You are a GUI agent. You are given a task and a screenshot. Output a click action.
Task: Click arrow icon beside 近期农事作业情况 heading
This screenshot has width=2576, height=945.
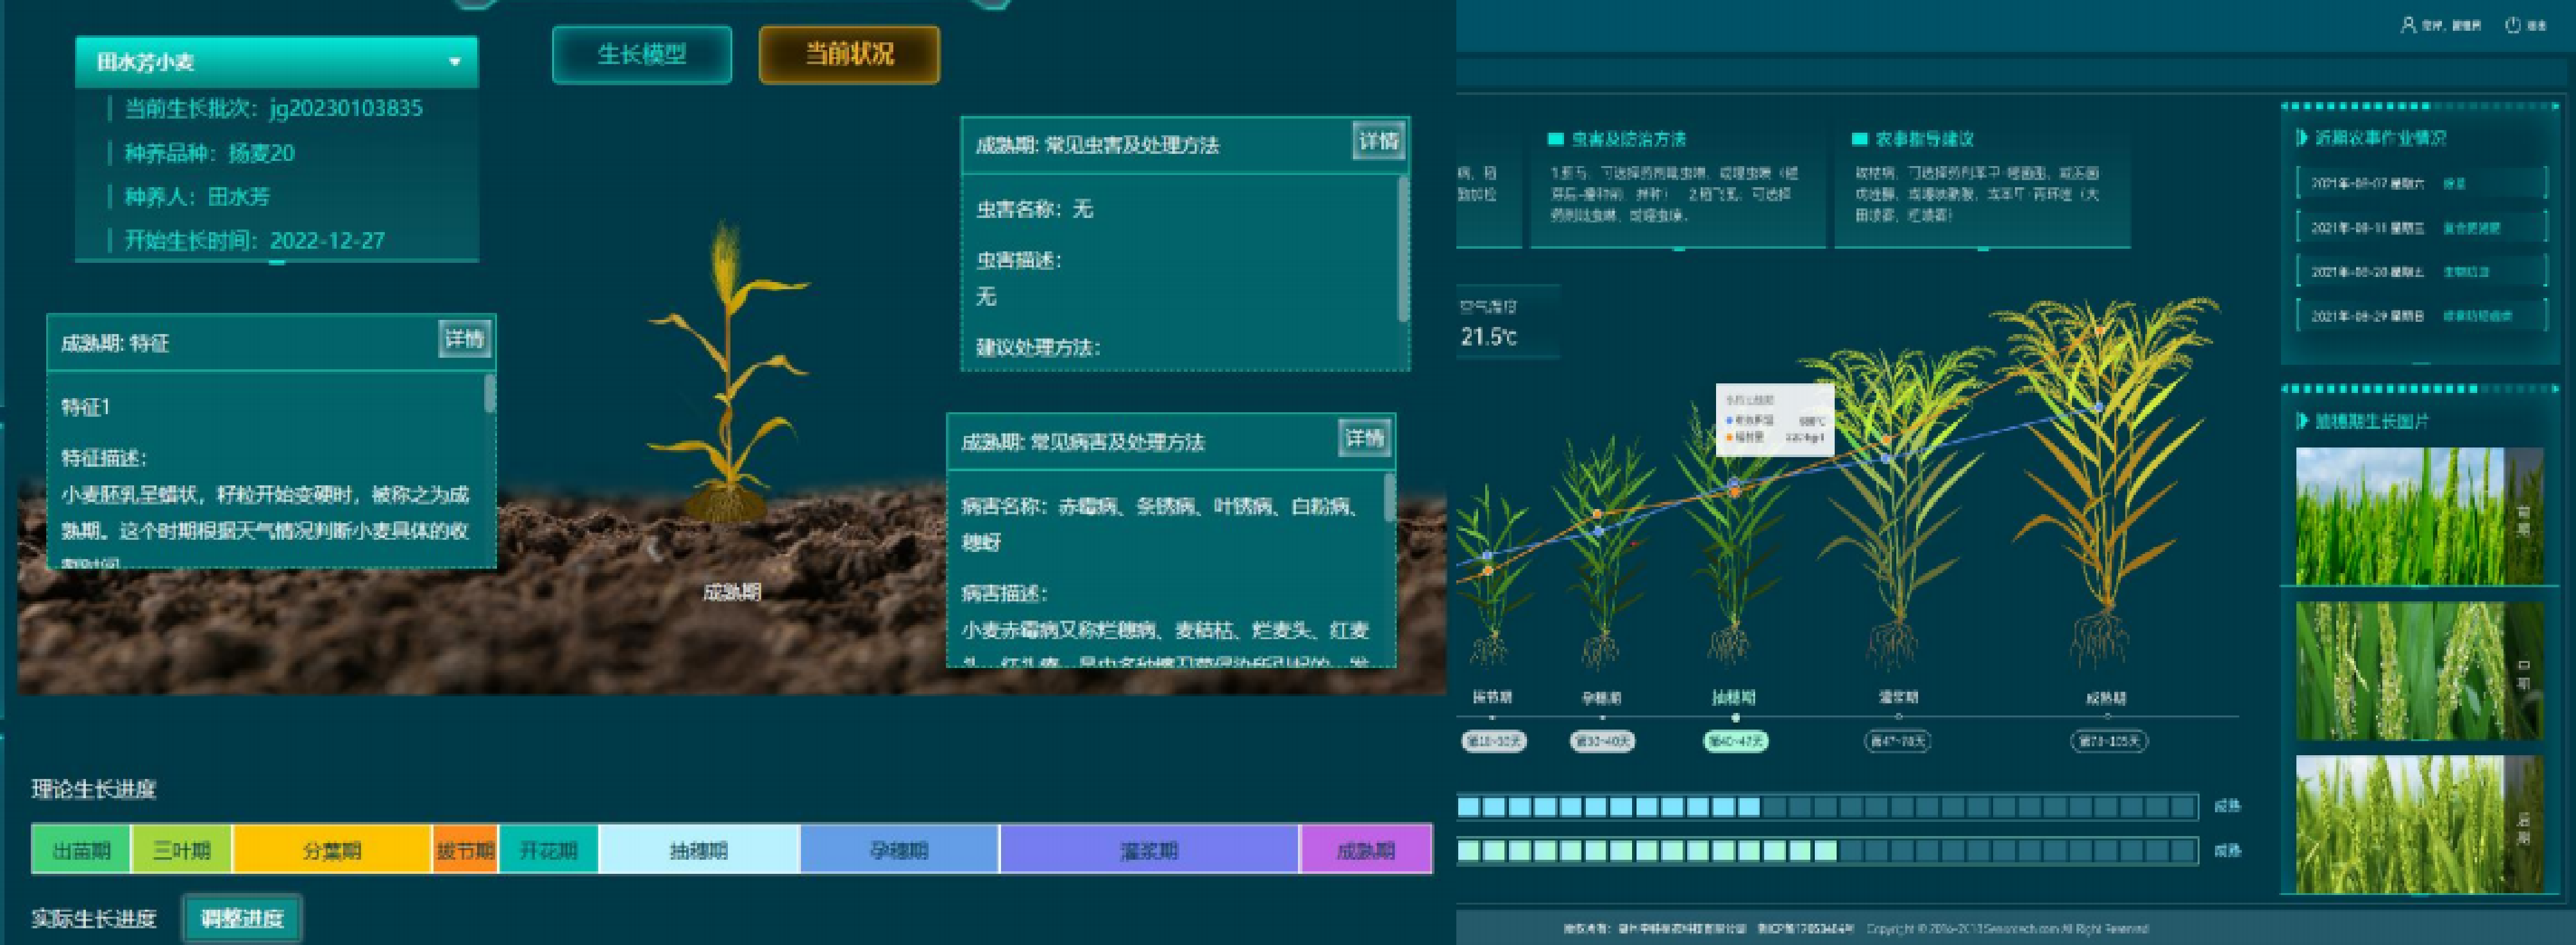pos(2302,138)
